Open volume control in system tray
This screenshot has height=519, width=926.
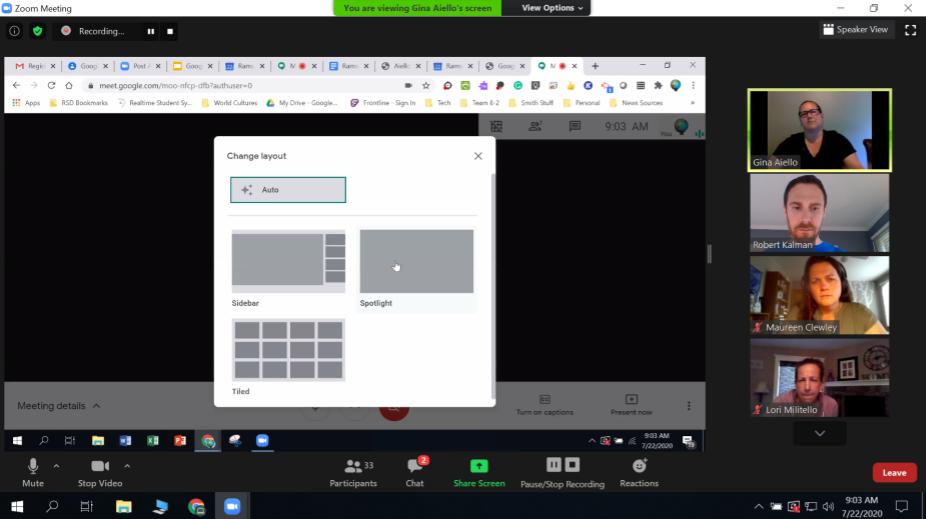(x=828, y=507)
